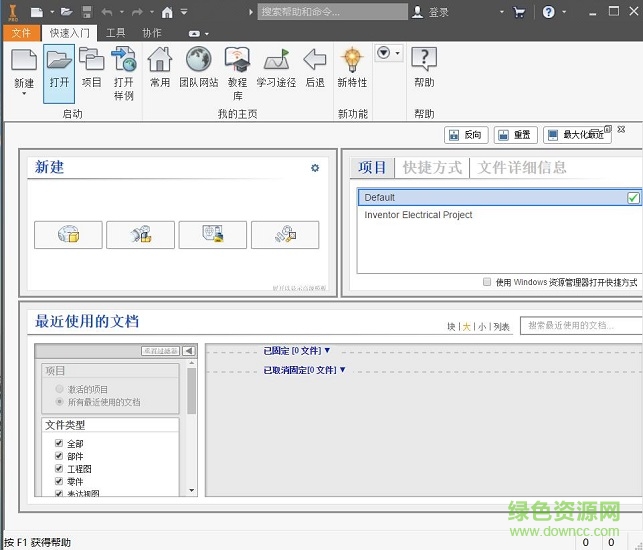Open the gear settings in the New (新建) panel

click(315, 168)
